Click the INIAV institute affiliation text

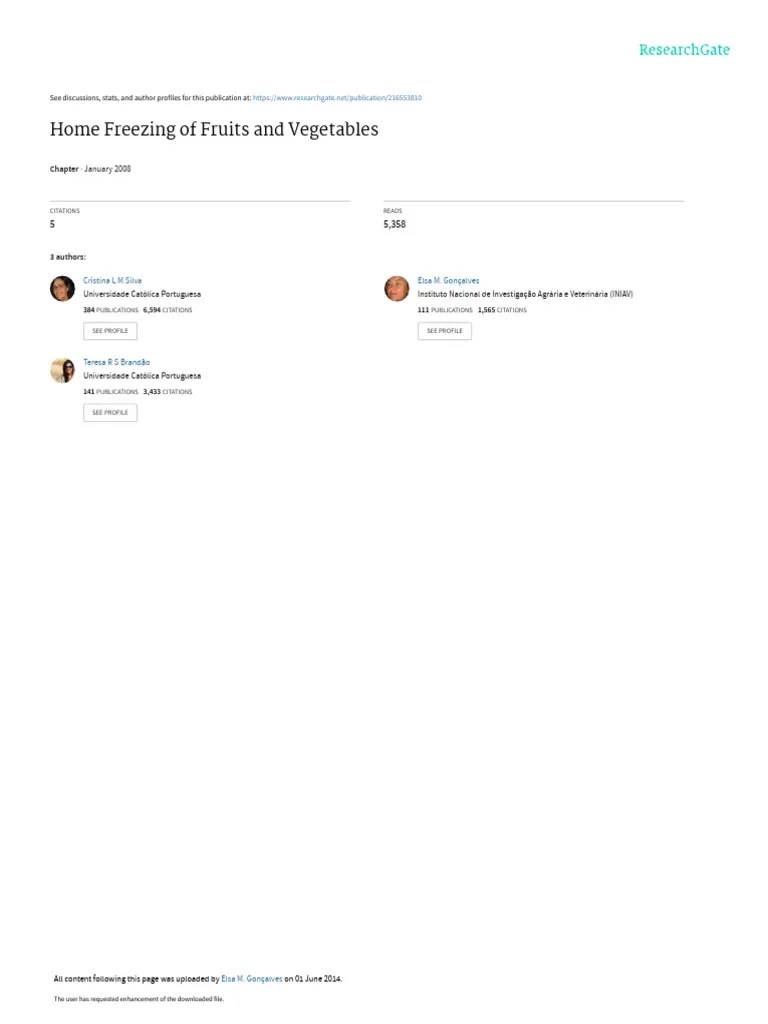click(525, 294)
